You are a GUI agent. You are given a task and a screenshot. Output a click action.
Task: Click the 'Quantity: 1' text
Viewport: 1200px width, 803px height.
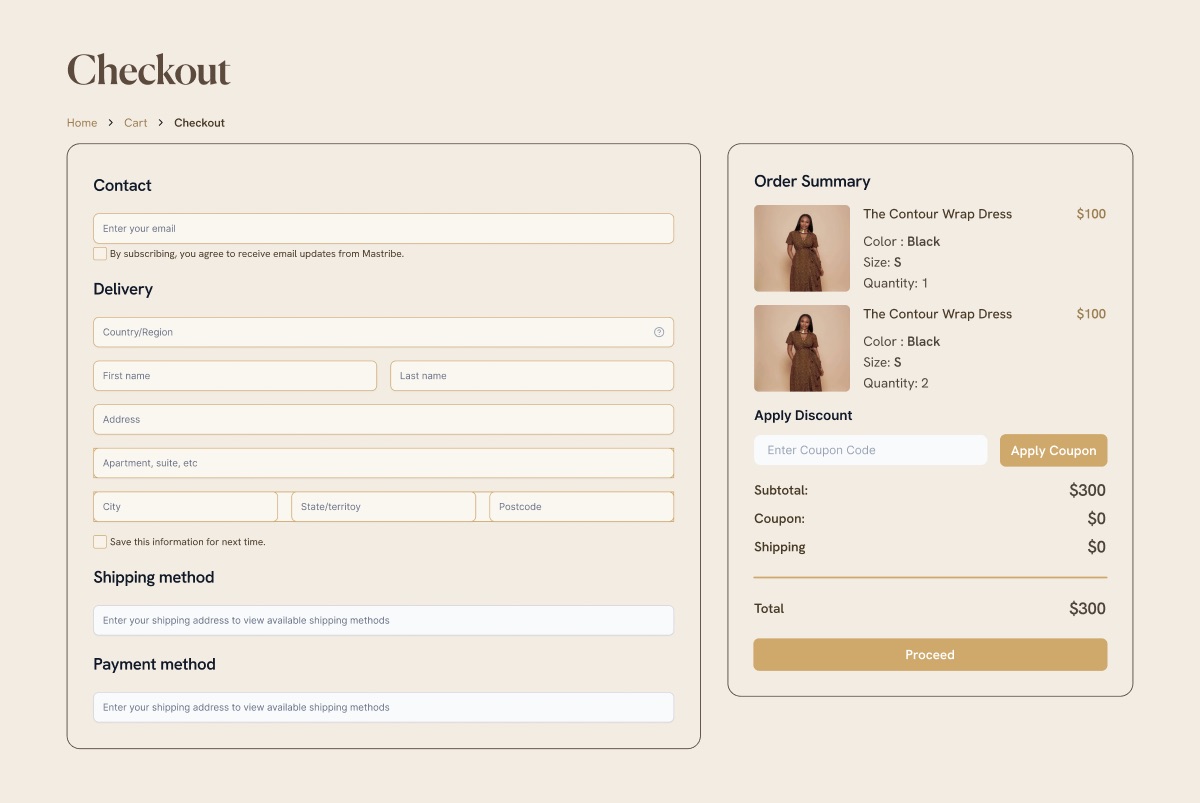point(895,283)
